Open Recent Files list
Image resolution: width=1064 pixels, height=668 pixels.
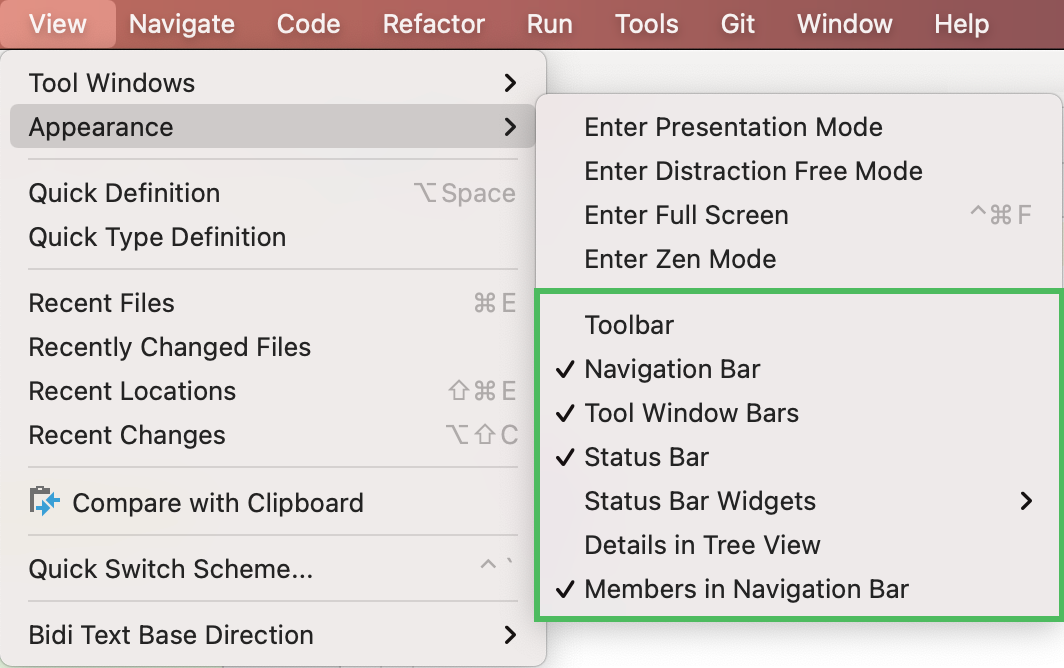tap(102, 303)
